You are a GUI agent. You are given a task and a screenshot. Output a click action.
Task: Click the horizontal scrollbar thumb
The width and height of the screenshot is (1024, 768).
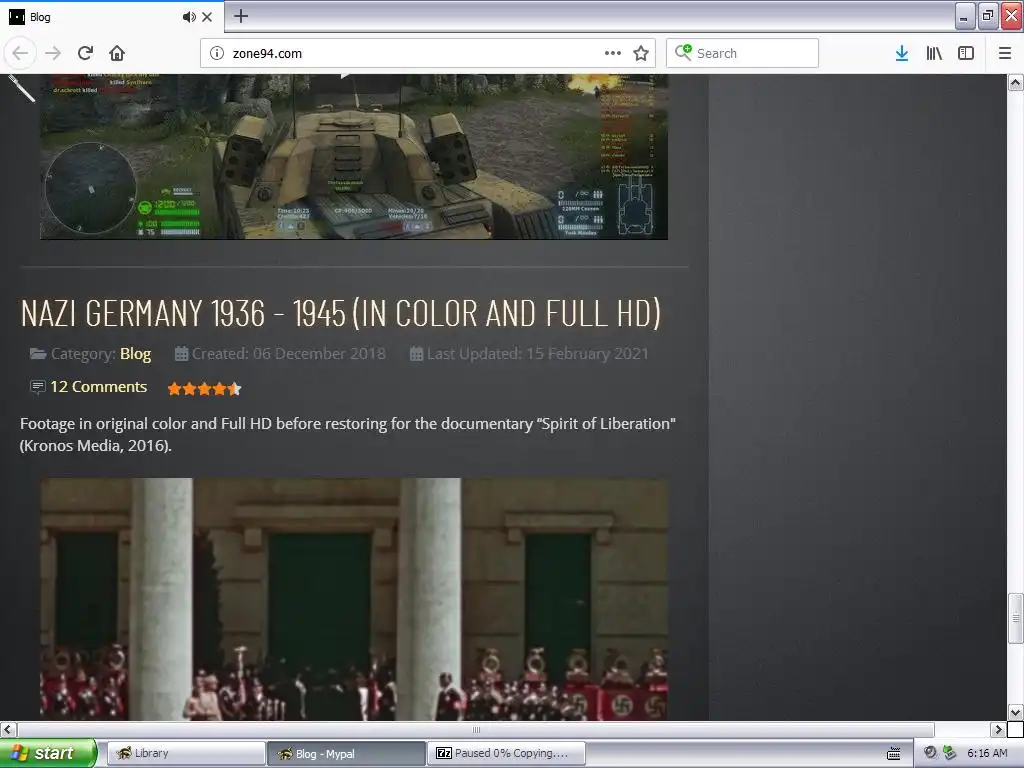(x=475, y=729)
